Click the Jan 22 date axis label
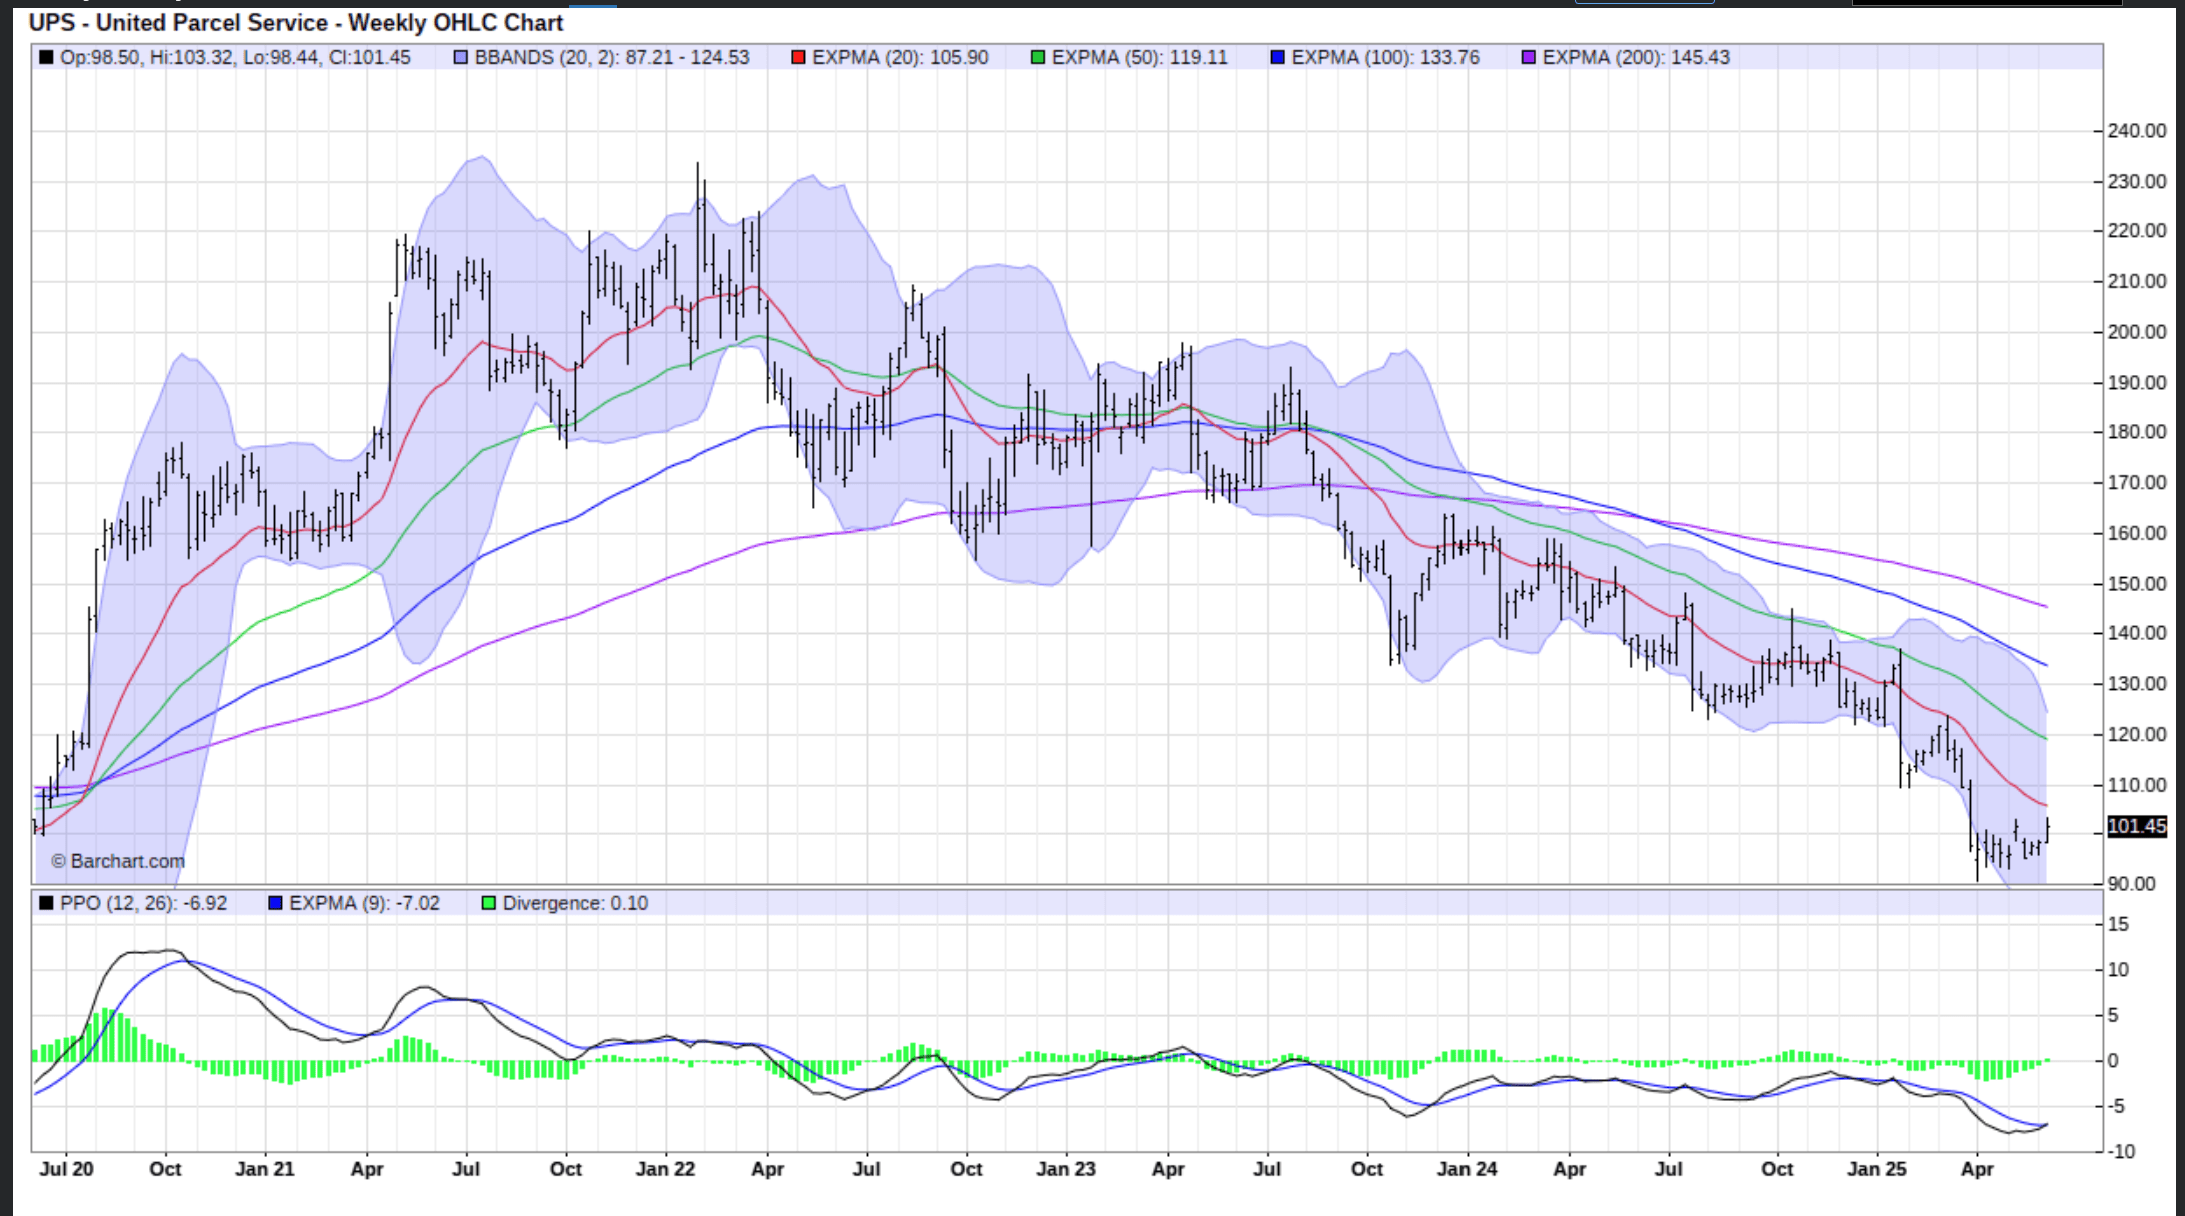The width and height of the screenshot is (2185, 1216). [665, 1169]
